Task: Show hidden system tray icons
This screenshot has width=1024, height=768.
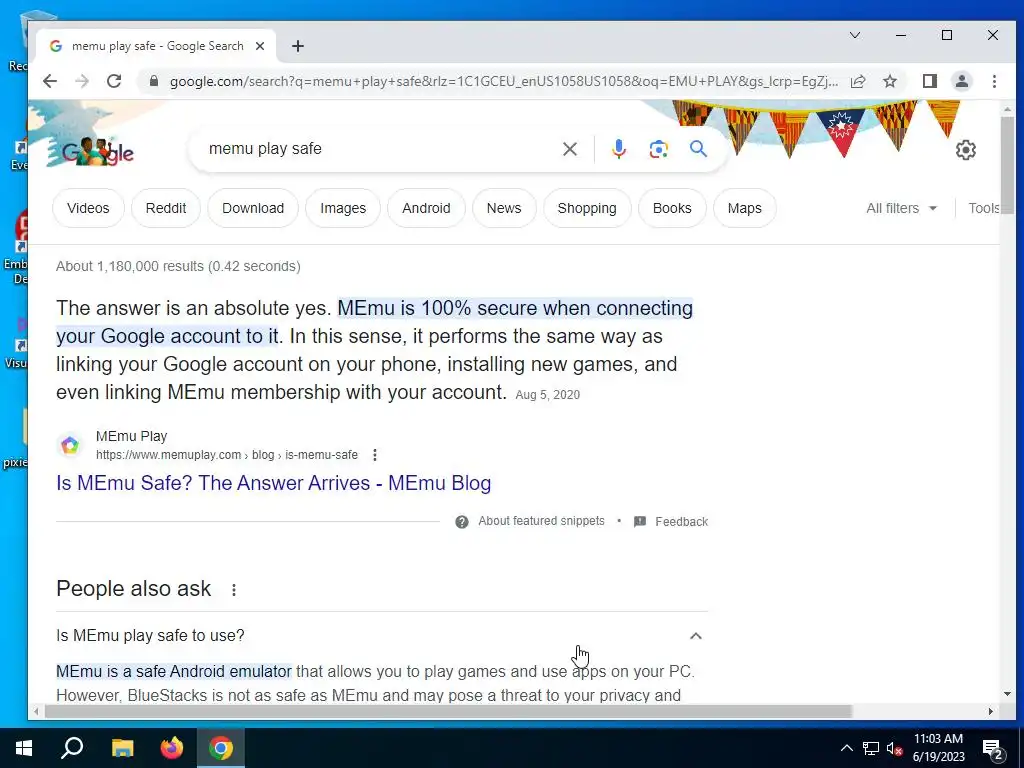Action: (x=846, y=748)
